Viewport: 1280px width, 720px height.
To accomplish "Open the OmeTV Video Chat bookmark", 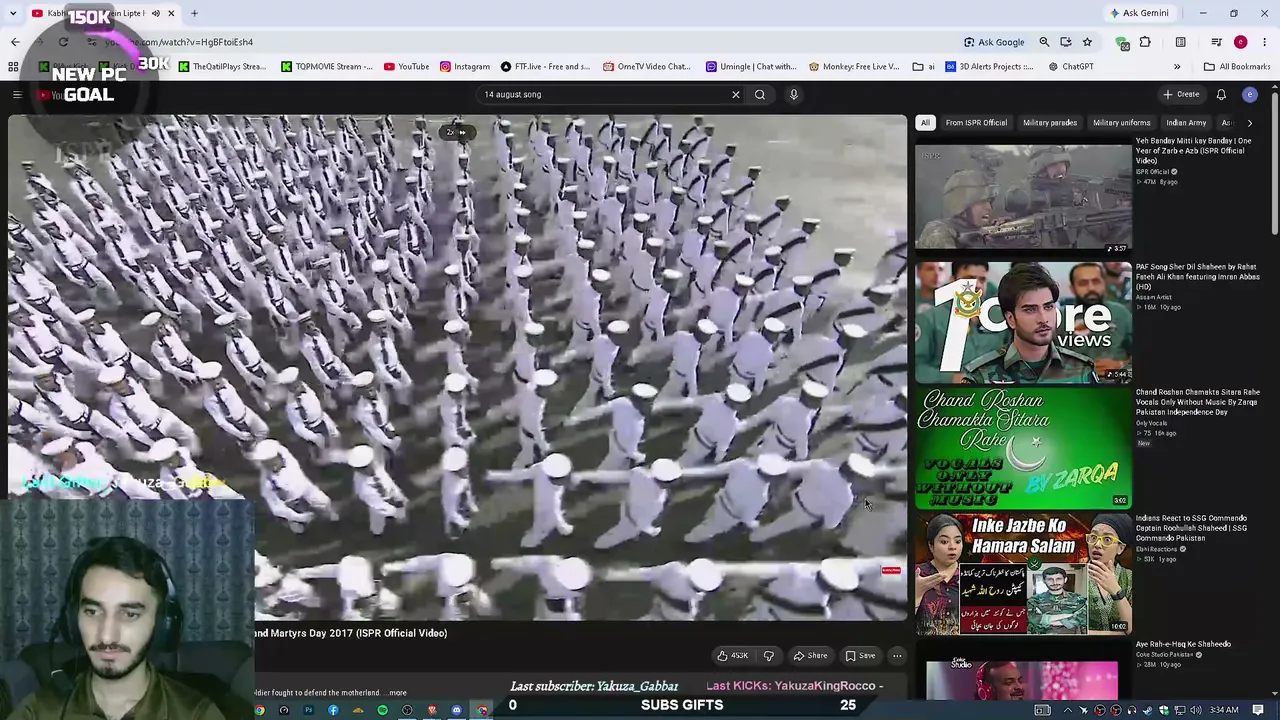I will [647, 67].
